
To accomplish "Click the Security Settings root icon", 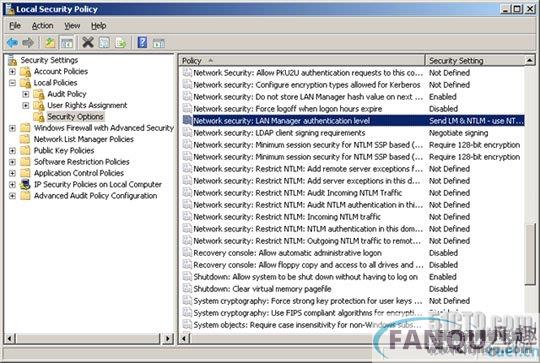I will [12, 60].
